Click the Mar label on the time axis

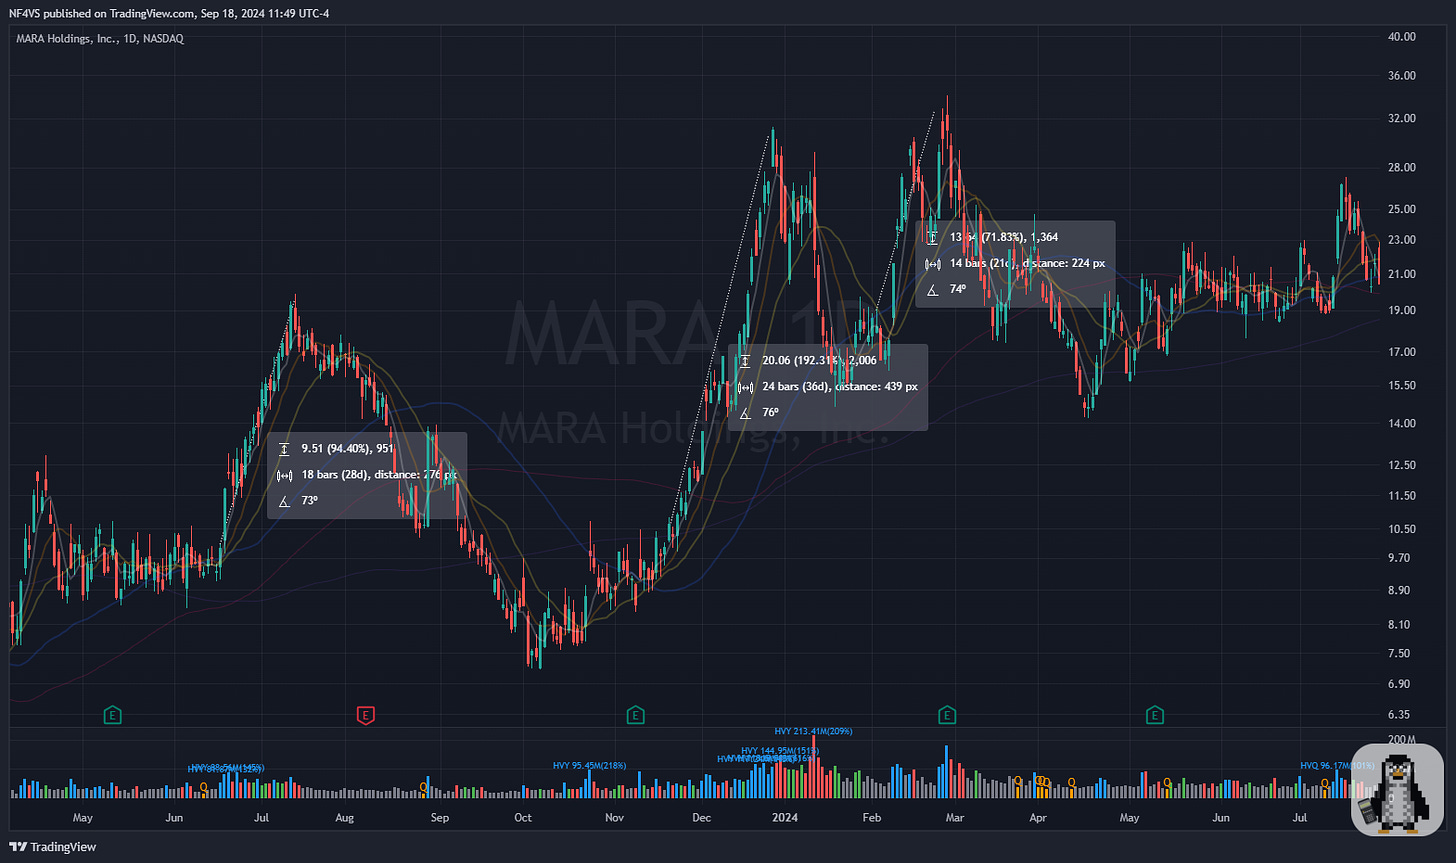[955, 818]
